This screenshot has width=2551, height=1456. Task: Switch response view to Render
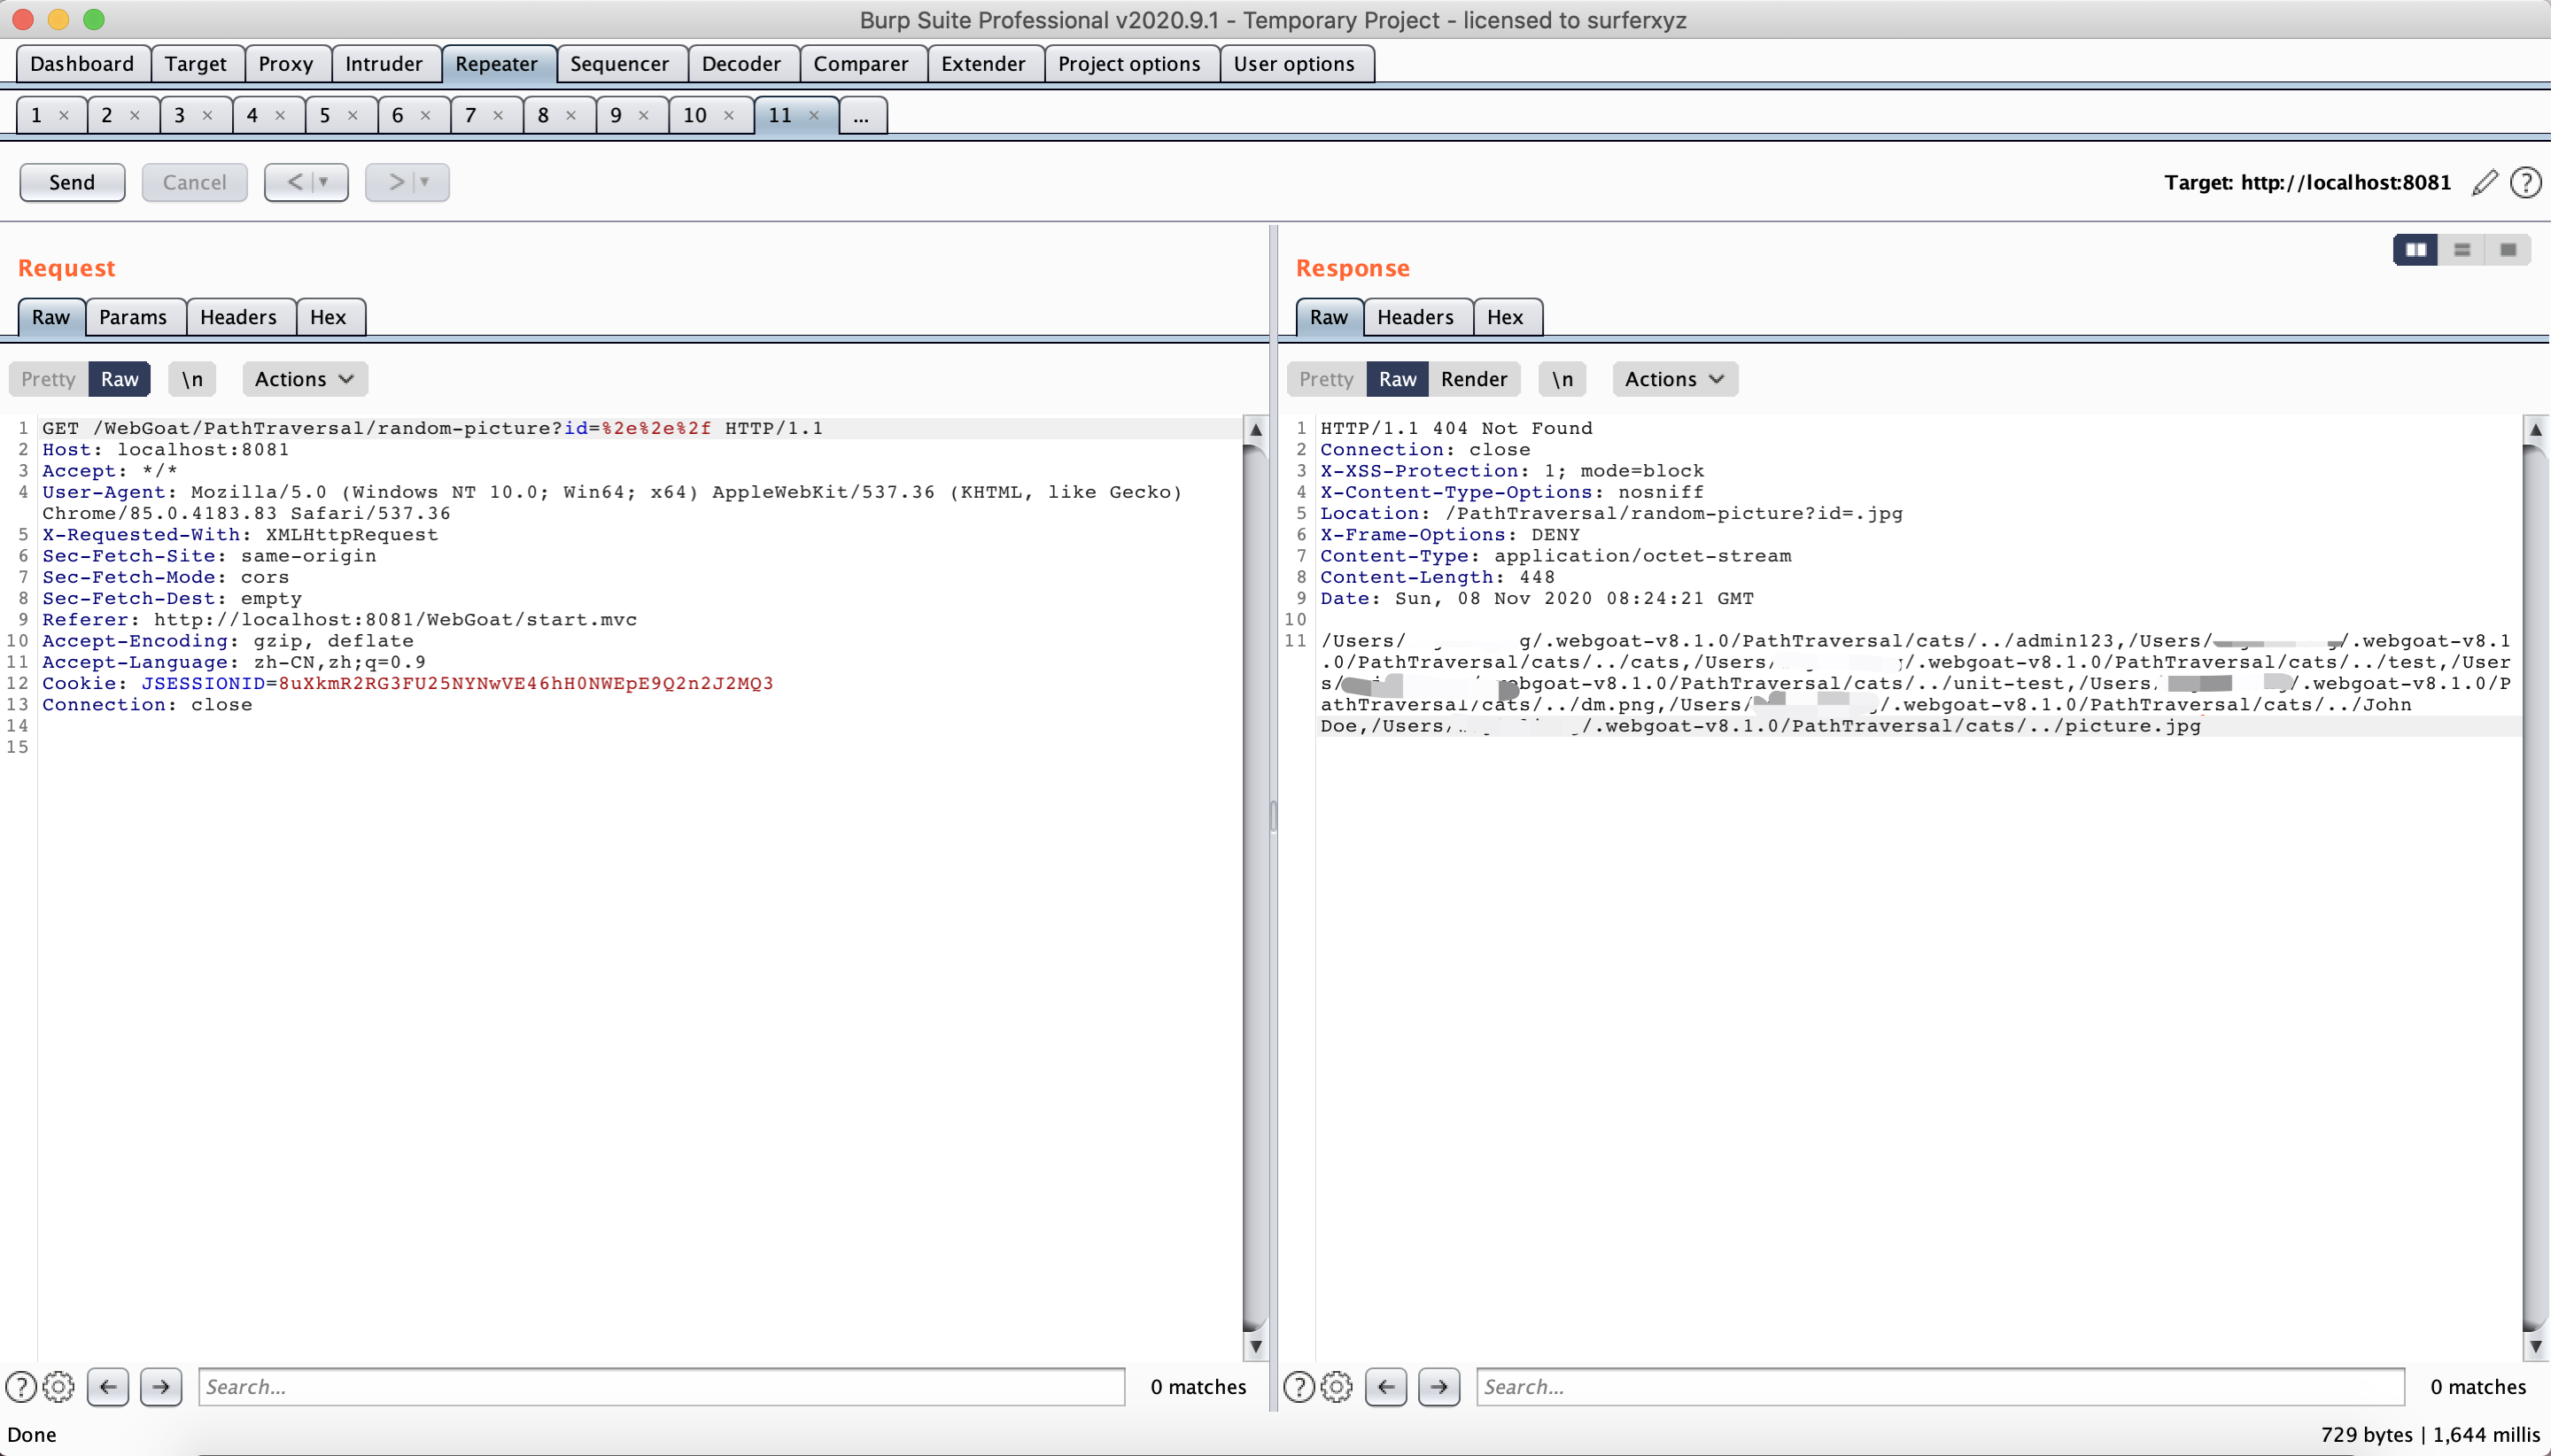point(1473,379)
